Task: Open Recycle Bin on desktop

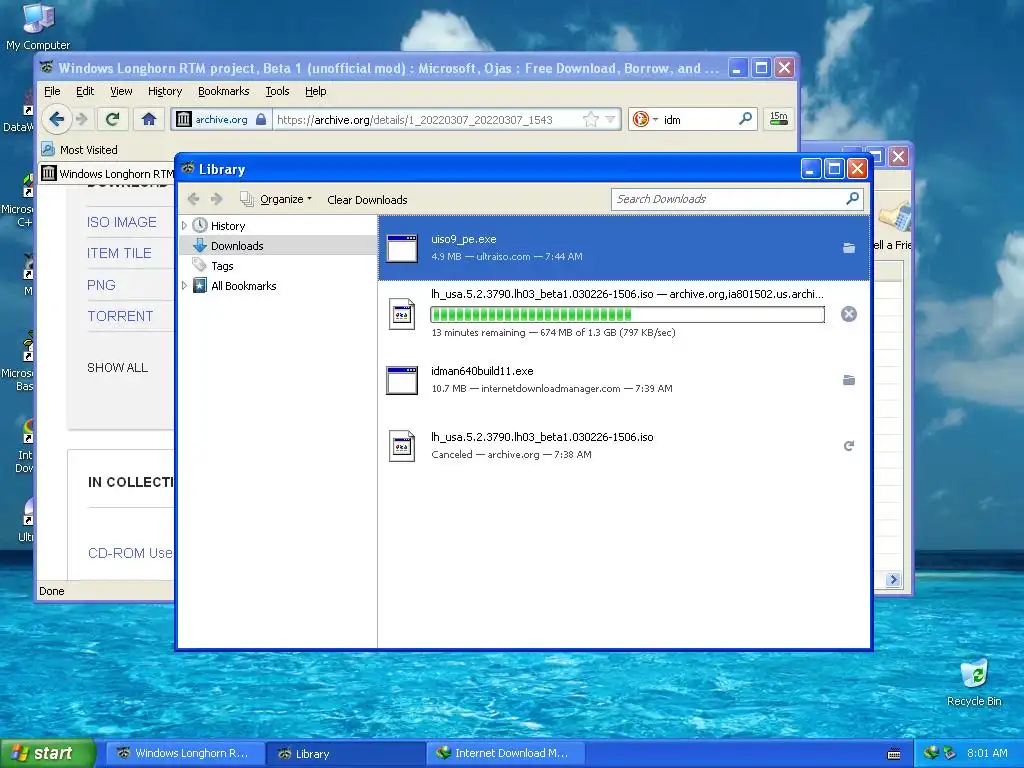Action: (974, 682)
